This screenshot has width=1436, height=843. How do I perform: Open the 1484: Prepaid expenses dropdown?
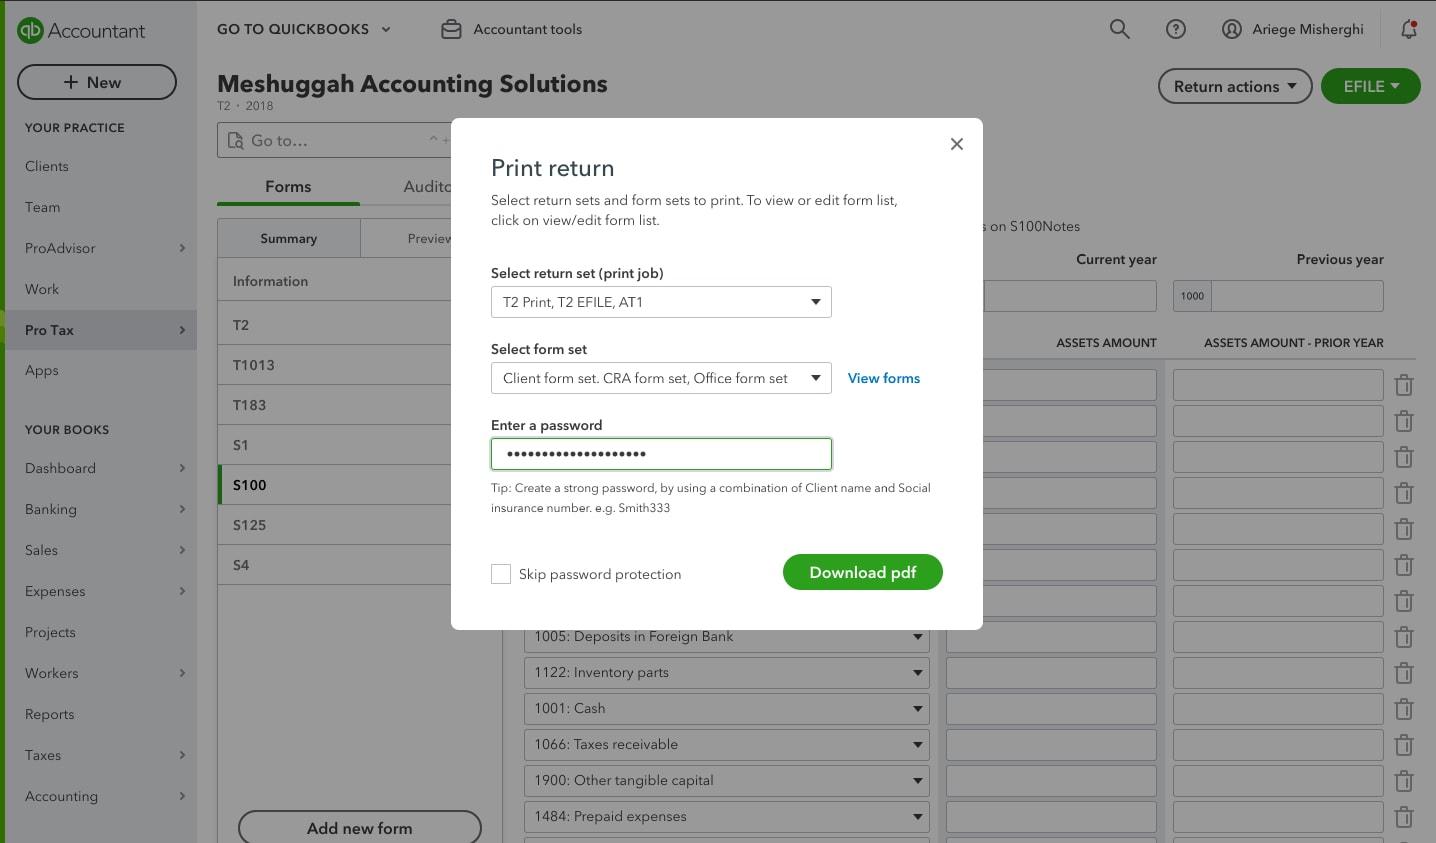click(727, 816)
